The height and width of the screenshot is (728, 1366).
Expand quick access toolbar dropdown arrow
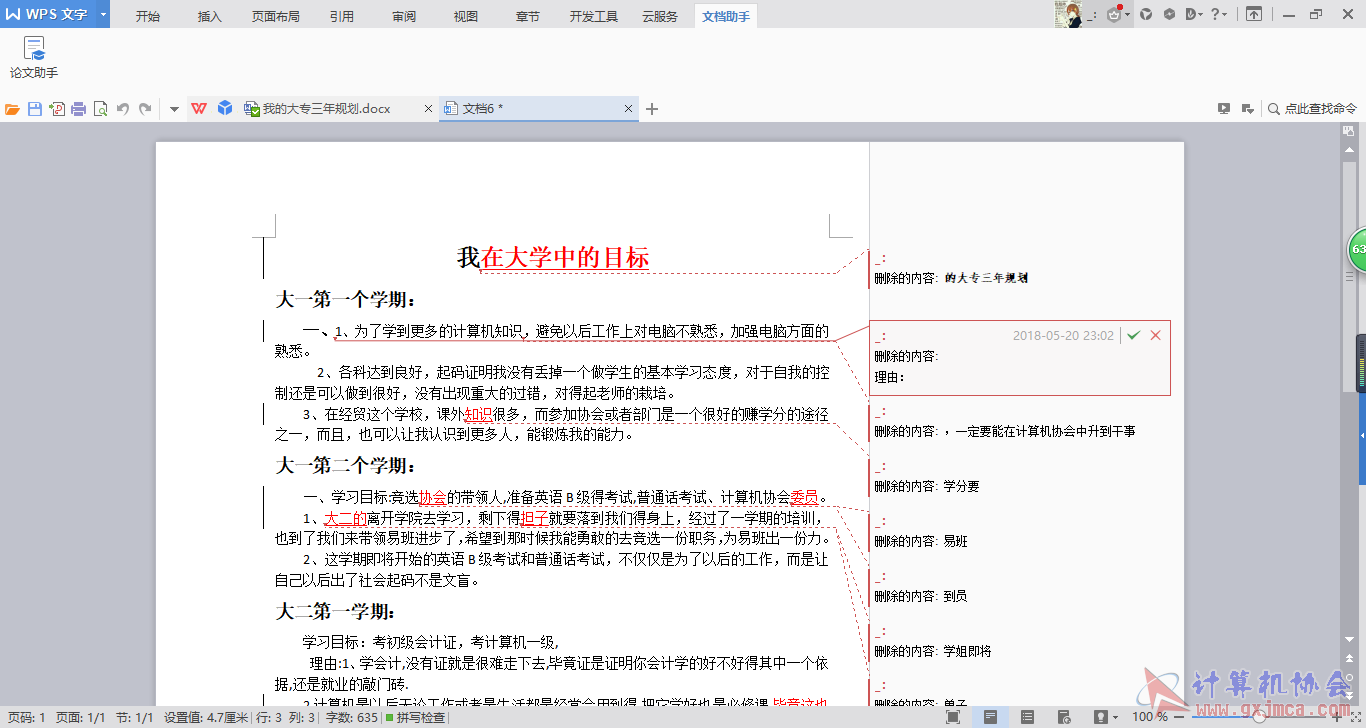coord(174,109)
